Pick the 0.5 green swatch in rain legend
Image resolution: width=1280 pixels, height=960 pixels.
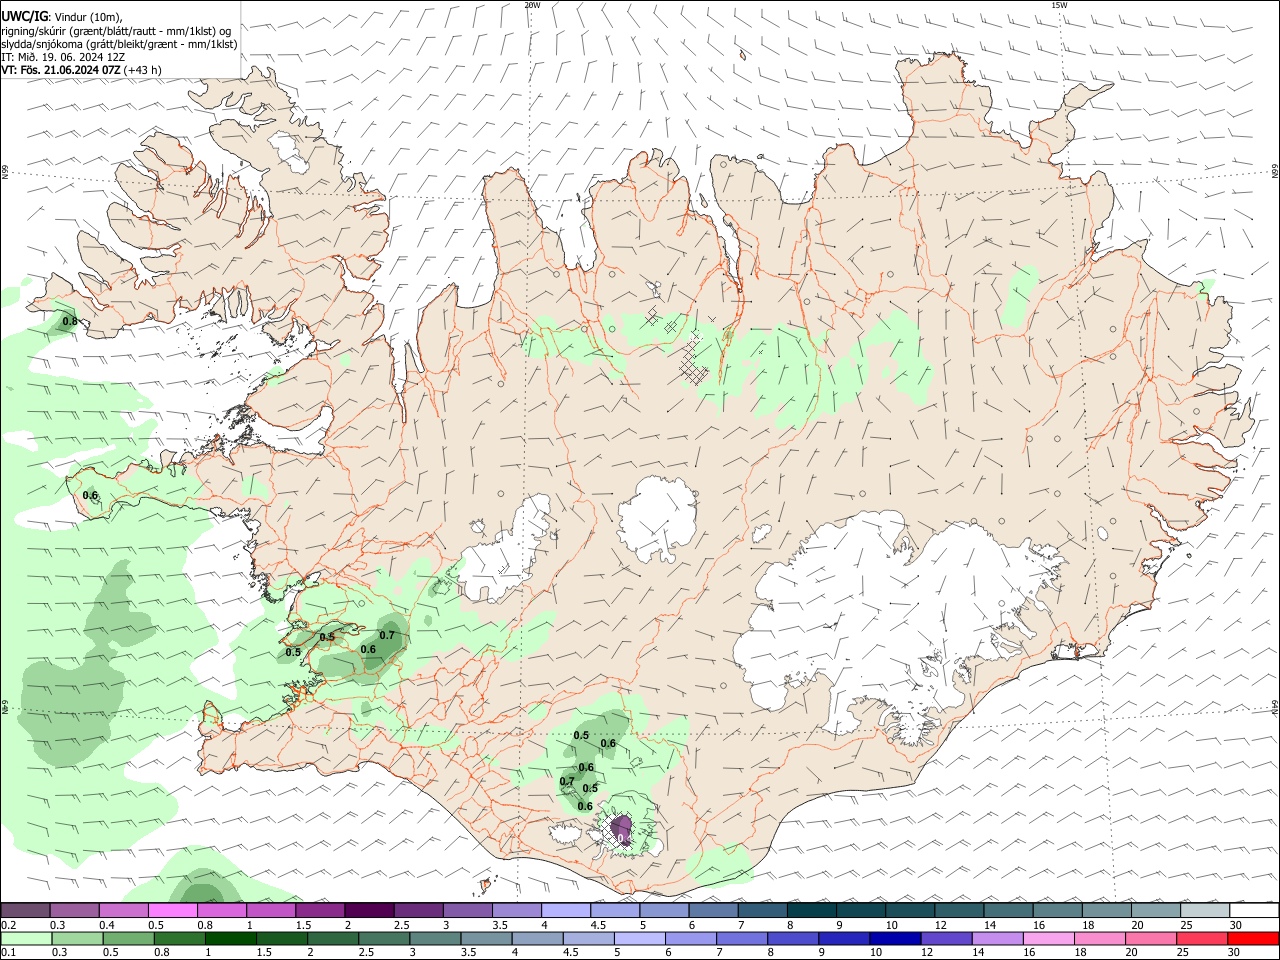click(x=128, y=938)
